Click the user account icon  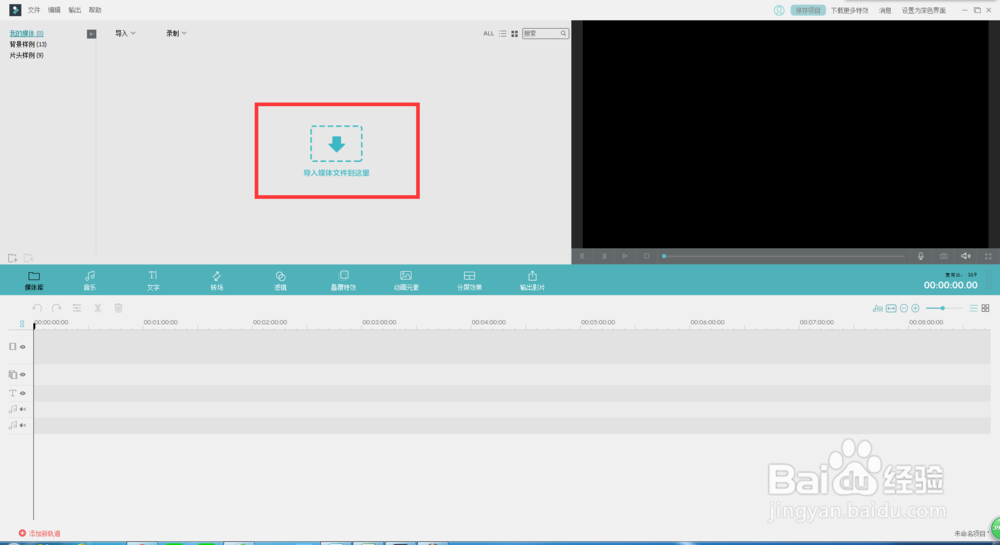click(x=779, y=10)
